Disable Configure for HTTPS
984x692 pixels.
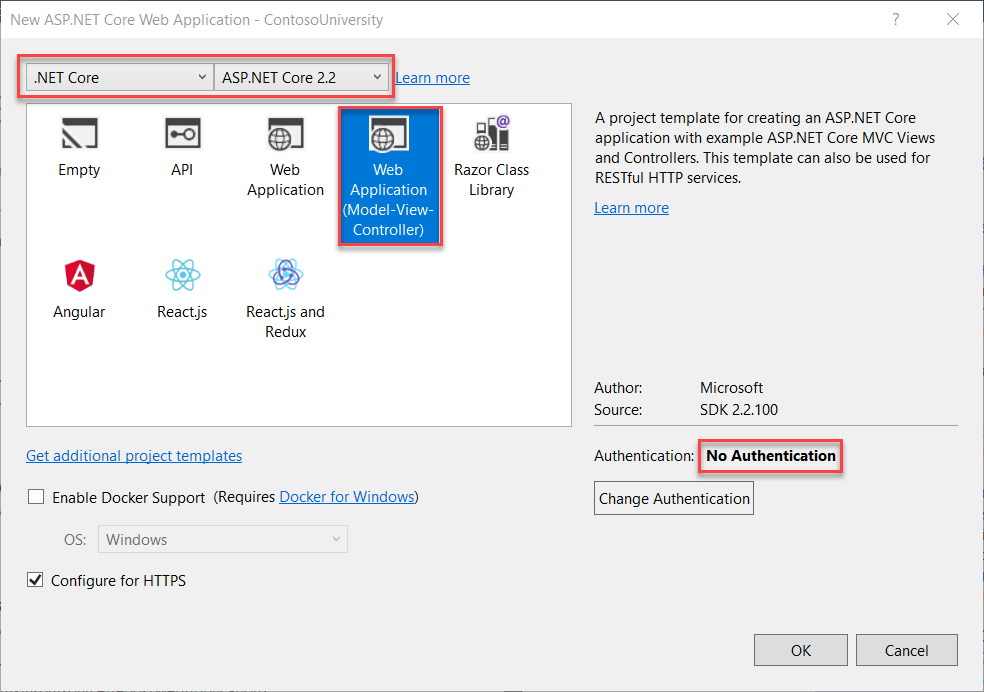(x=35, y=580)
